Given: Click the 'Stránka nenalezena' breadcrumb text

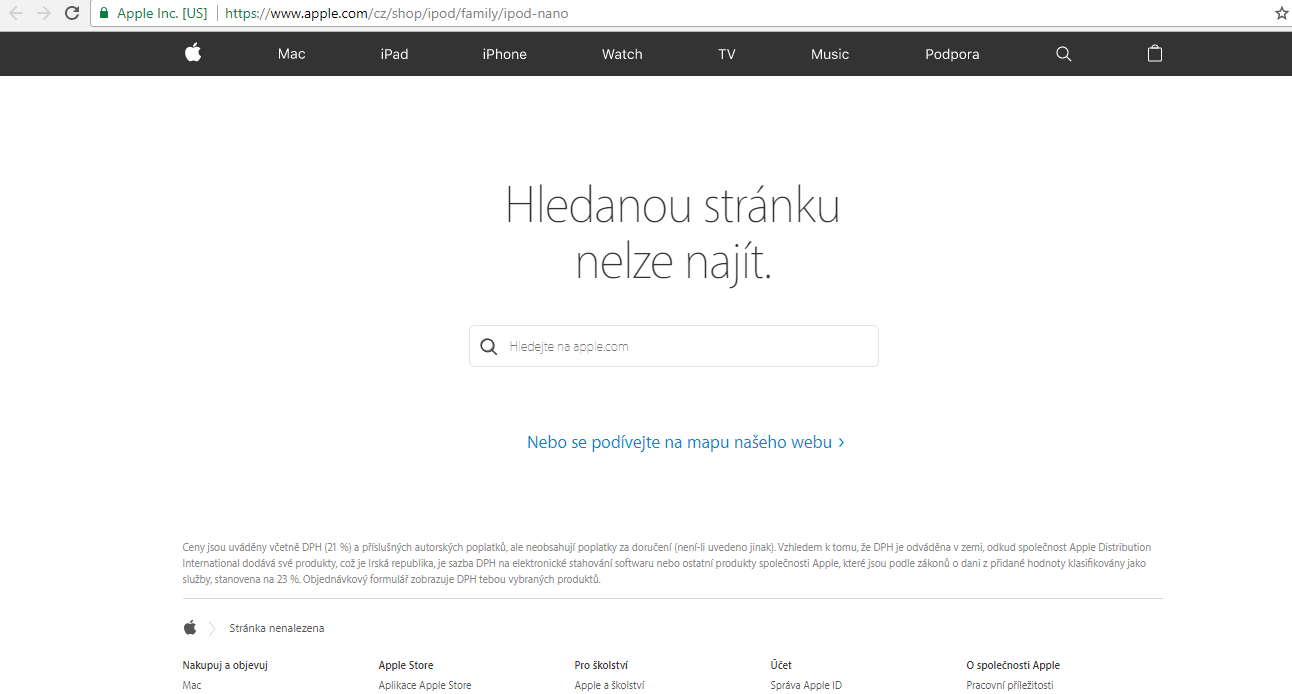Looking at the screenshot, I should (x=277, y=628).
